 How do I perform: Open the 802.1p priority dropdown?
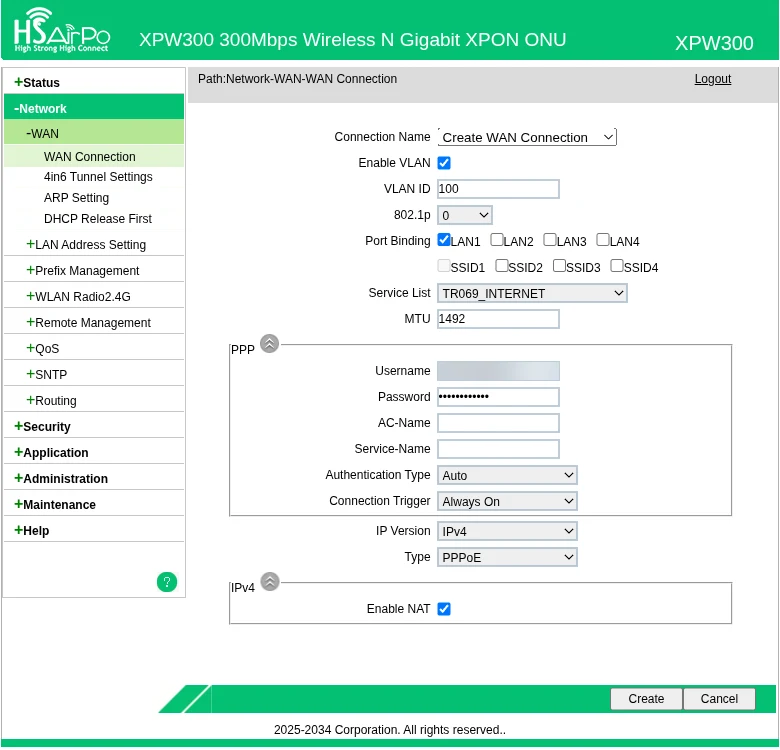pyautogui.click(x=465, y=215)
